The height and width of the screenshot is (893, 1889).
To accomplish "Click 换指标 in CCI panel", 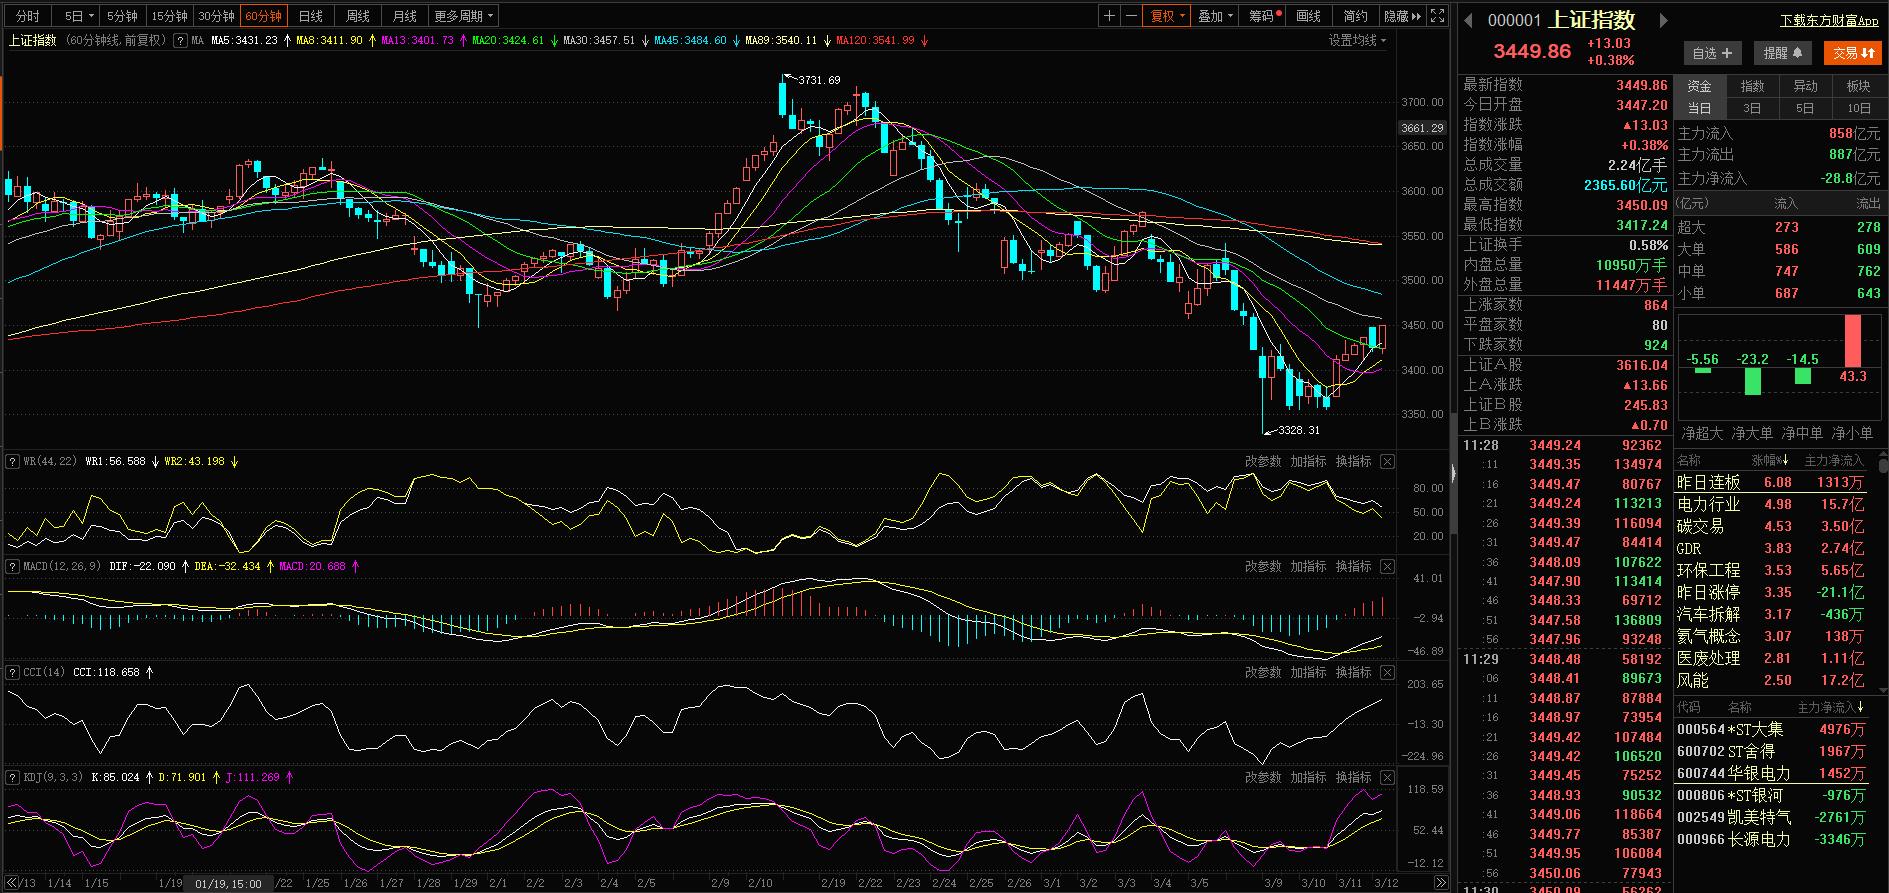I will [x=1354, y=672].
